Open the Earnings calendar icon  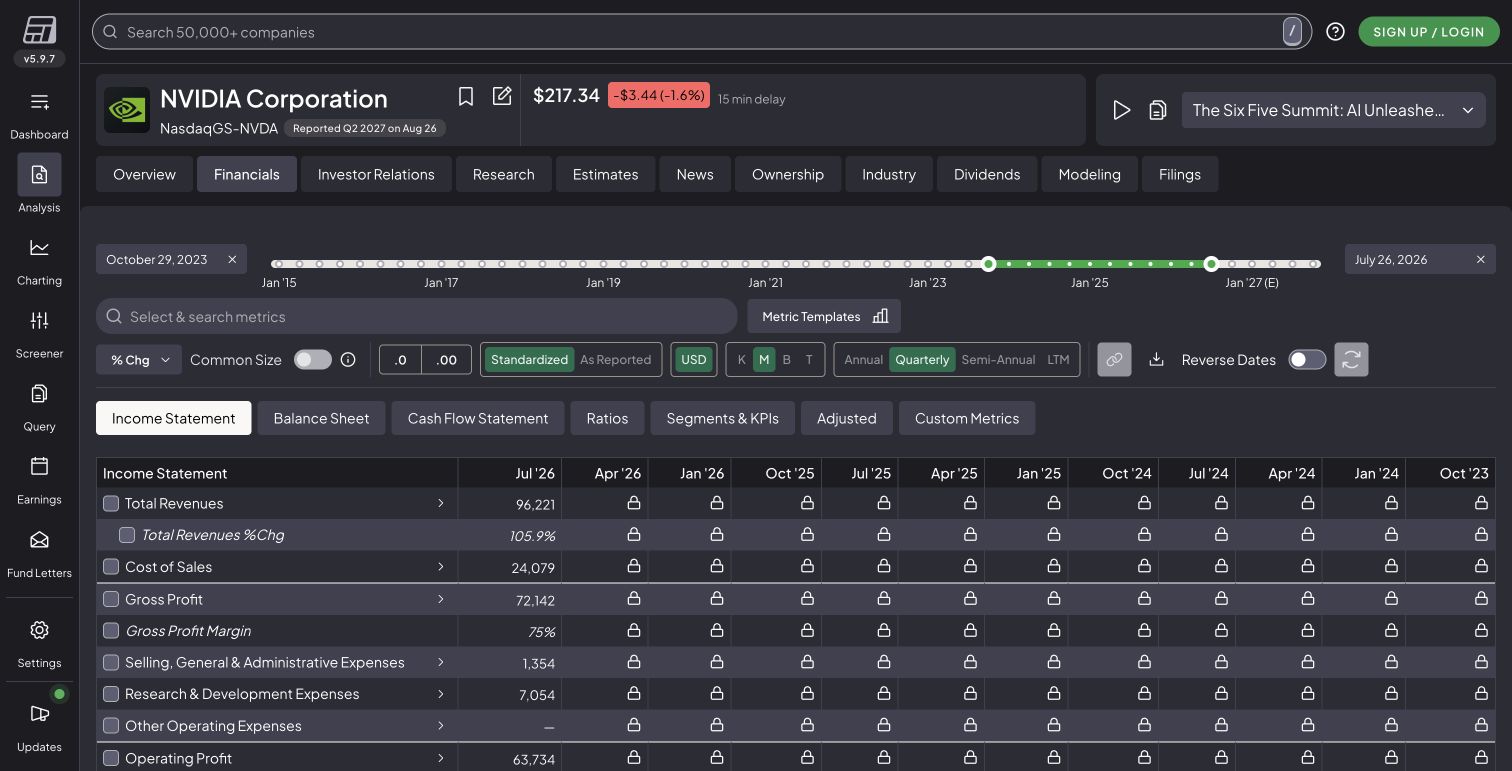tap(39, 466)
